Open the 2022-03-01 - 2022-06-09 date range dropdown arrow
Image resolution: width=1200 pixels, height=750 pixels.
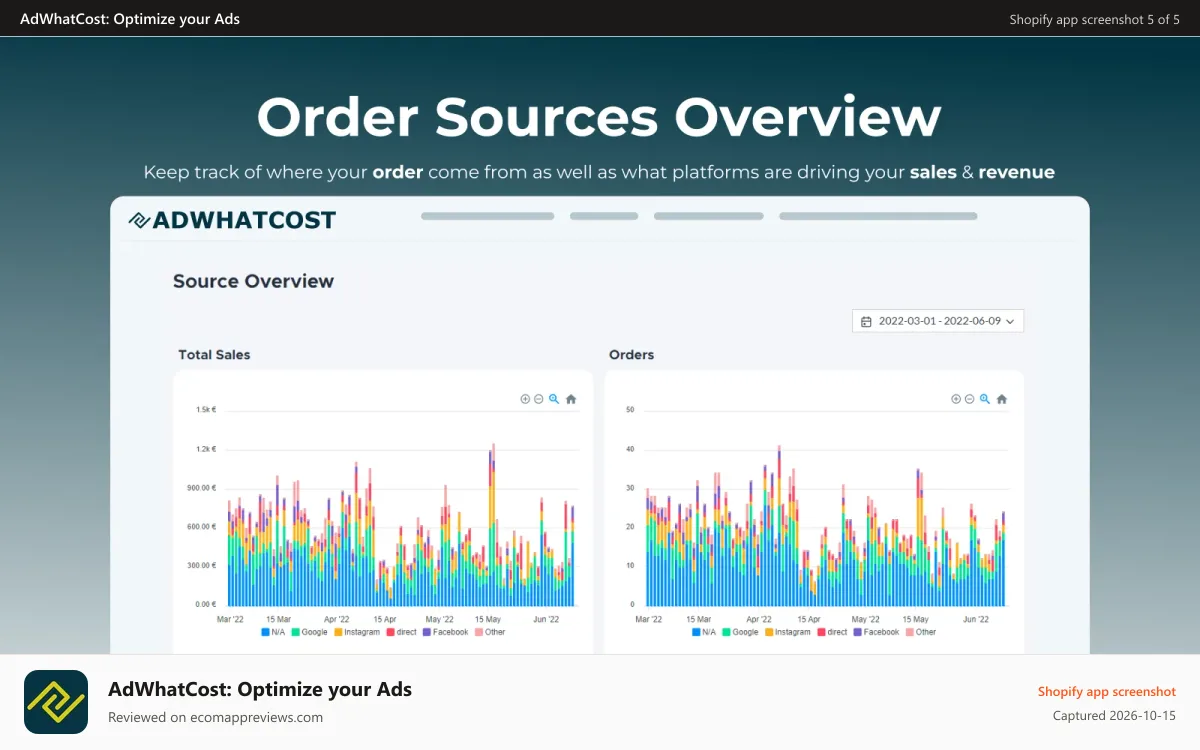click(1010, 321)
